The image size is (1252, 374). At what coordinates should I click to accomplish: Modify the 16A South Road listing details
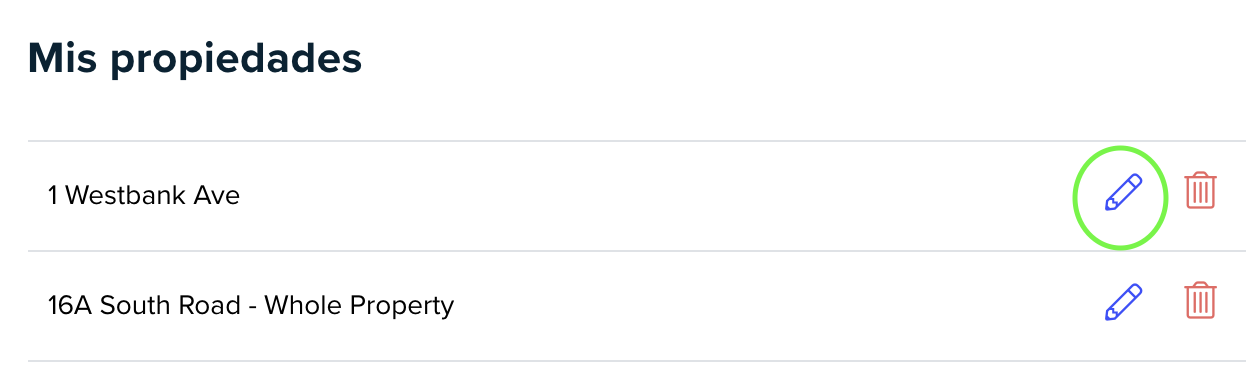click(1122, 302)
